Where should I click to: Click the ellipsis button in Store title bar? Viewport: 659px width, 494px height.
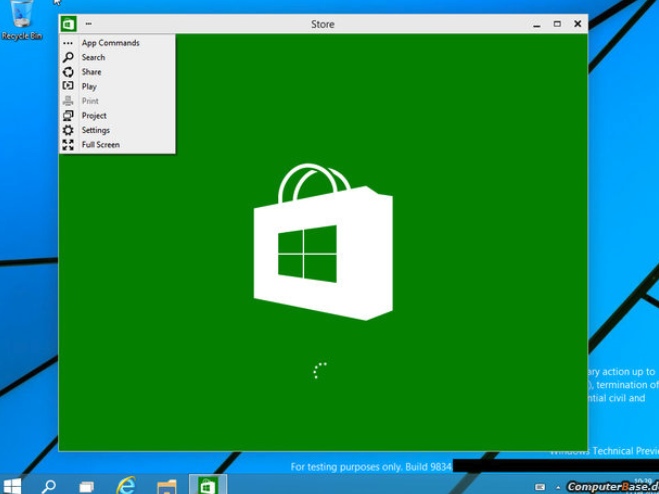tap(89, 24)
